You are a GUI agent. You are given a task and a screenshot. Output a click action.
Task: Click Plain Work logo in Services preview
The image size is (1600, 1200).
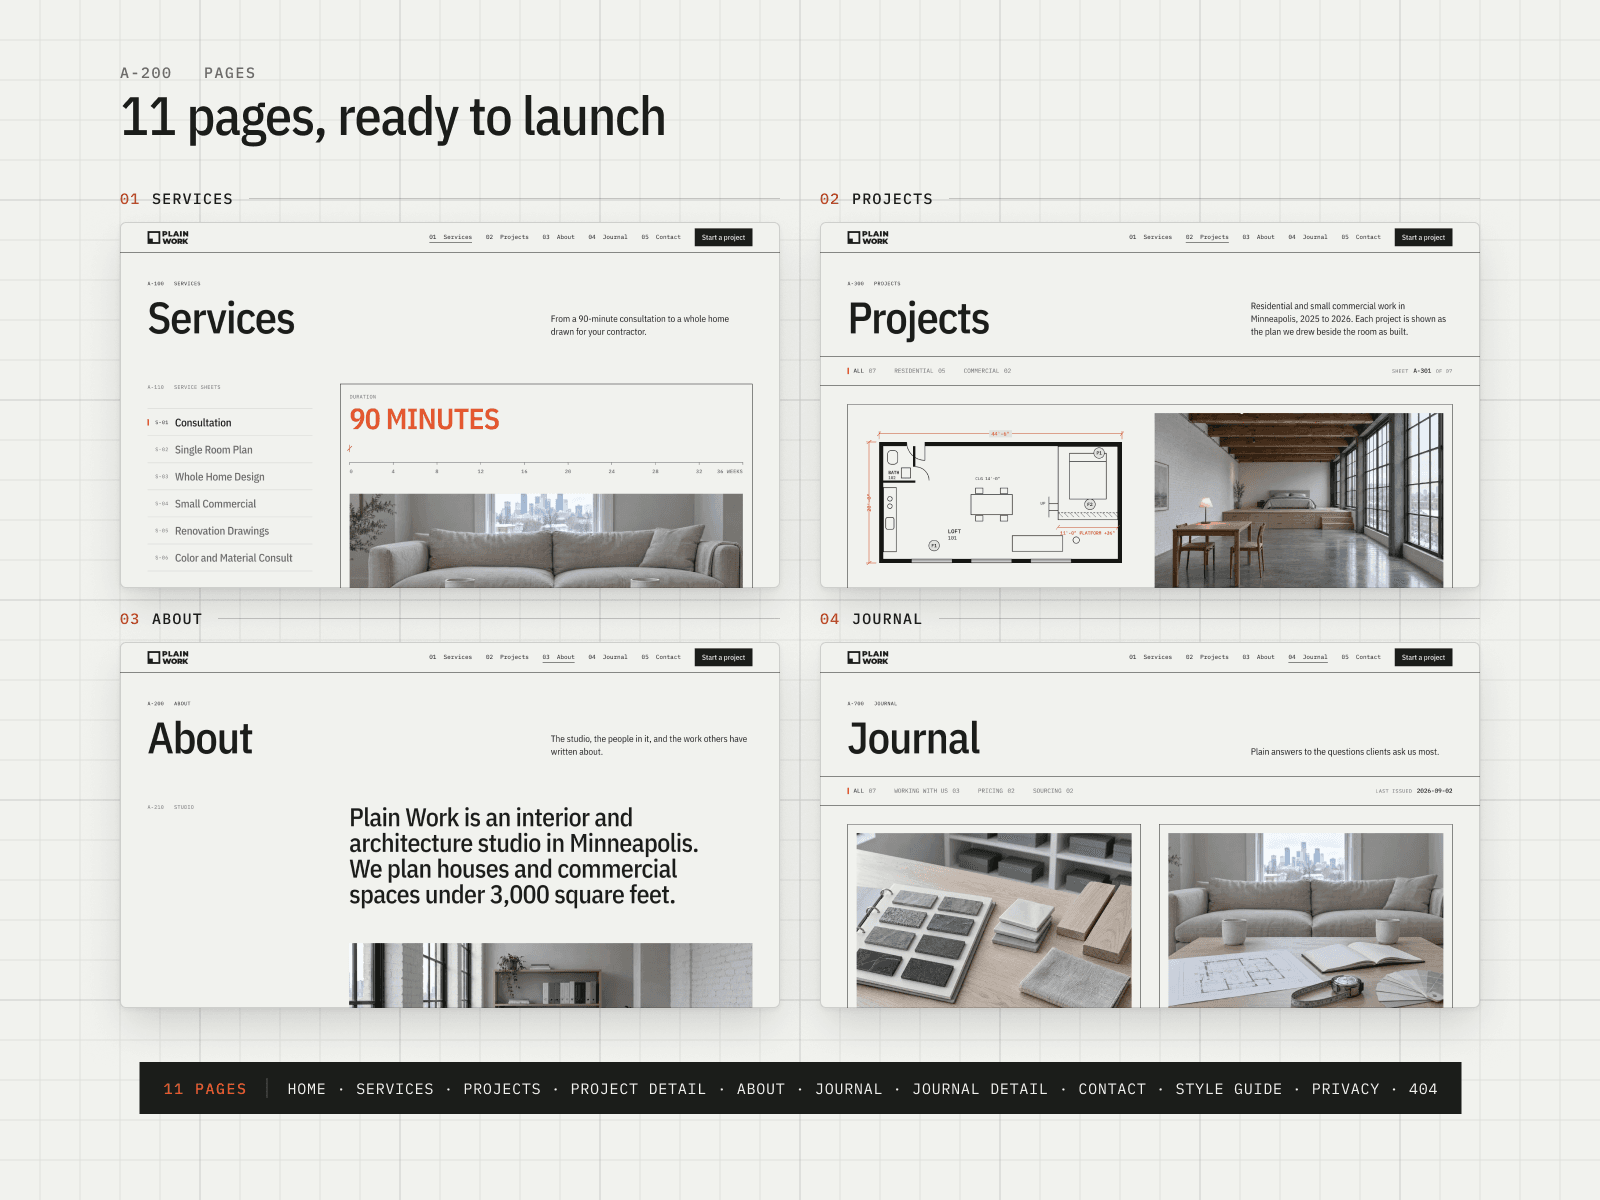[x=168, y=237]
